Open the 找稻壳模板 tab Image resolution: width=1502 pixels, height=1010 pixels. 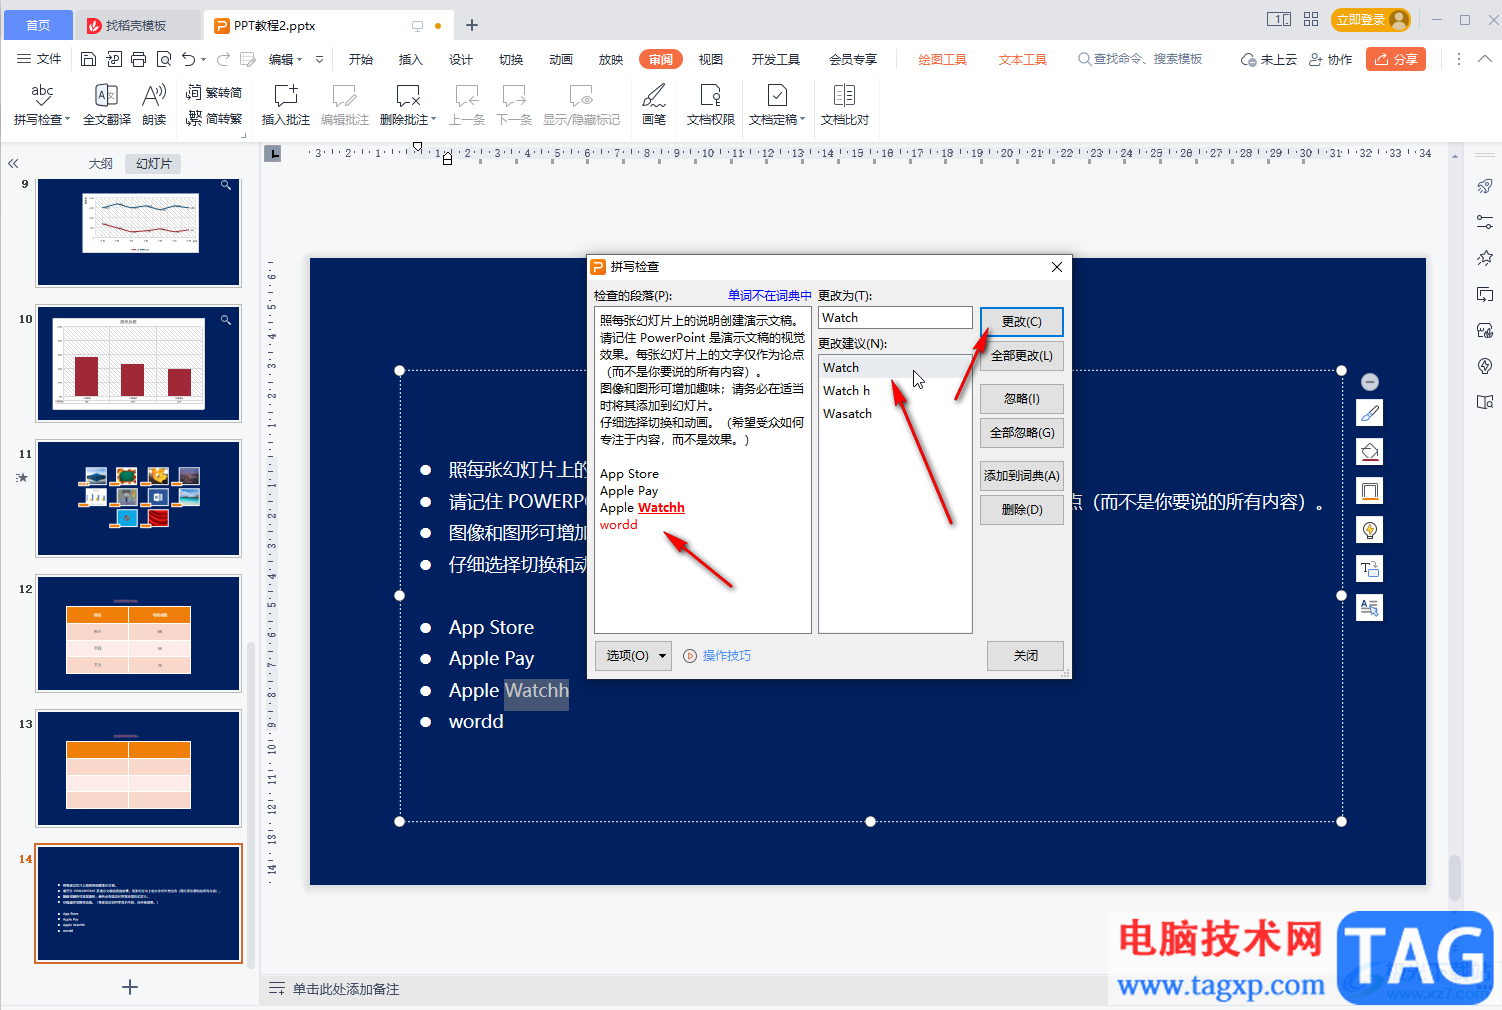coord(137,25)
